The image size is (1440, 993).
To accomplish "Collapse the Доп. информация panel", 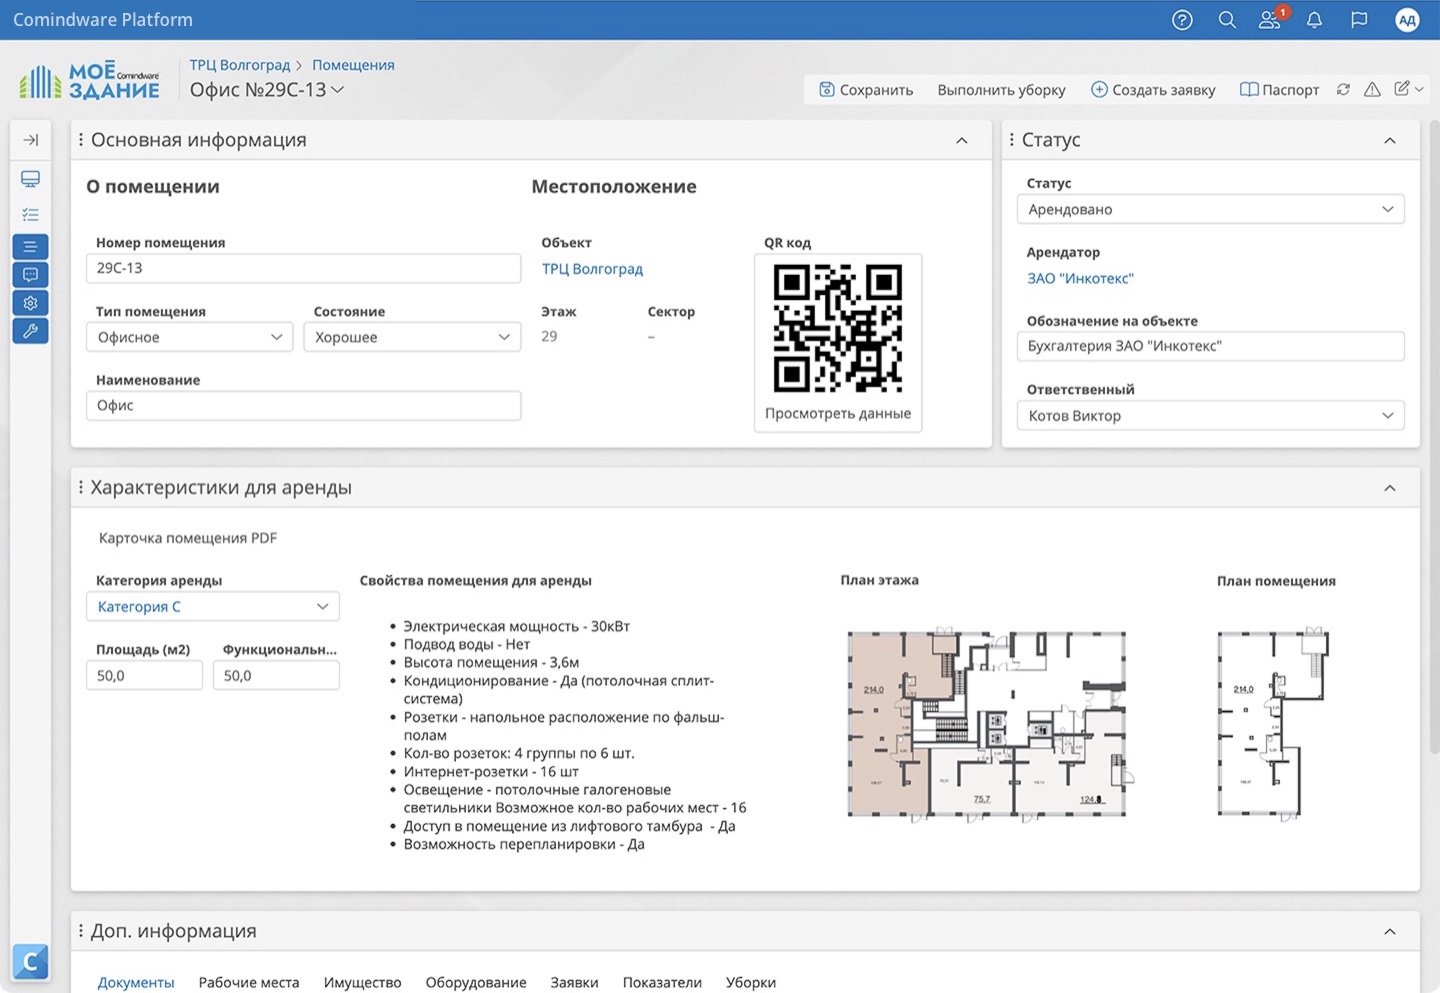I will coord(1390,932).
